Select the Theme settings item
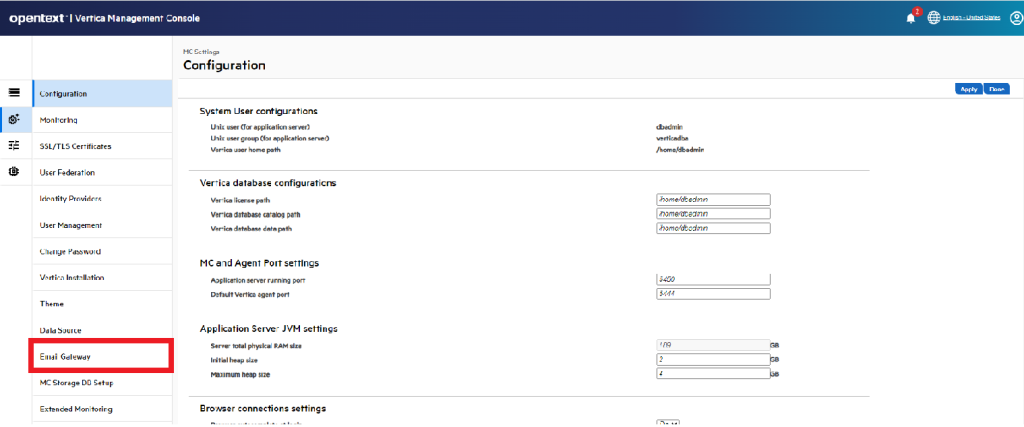 102,304
